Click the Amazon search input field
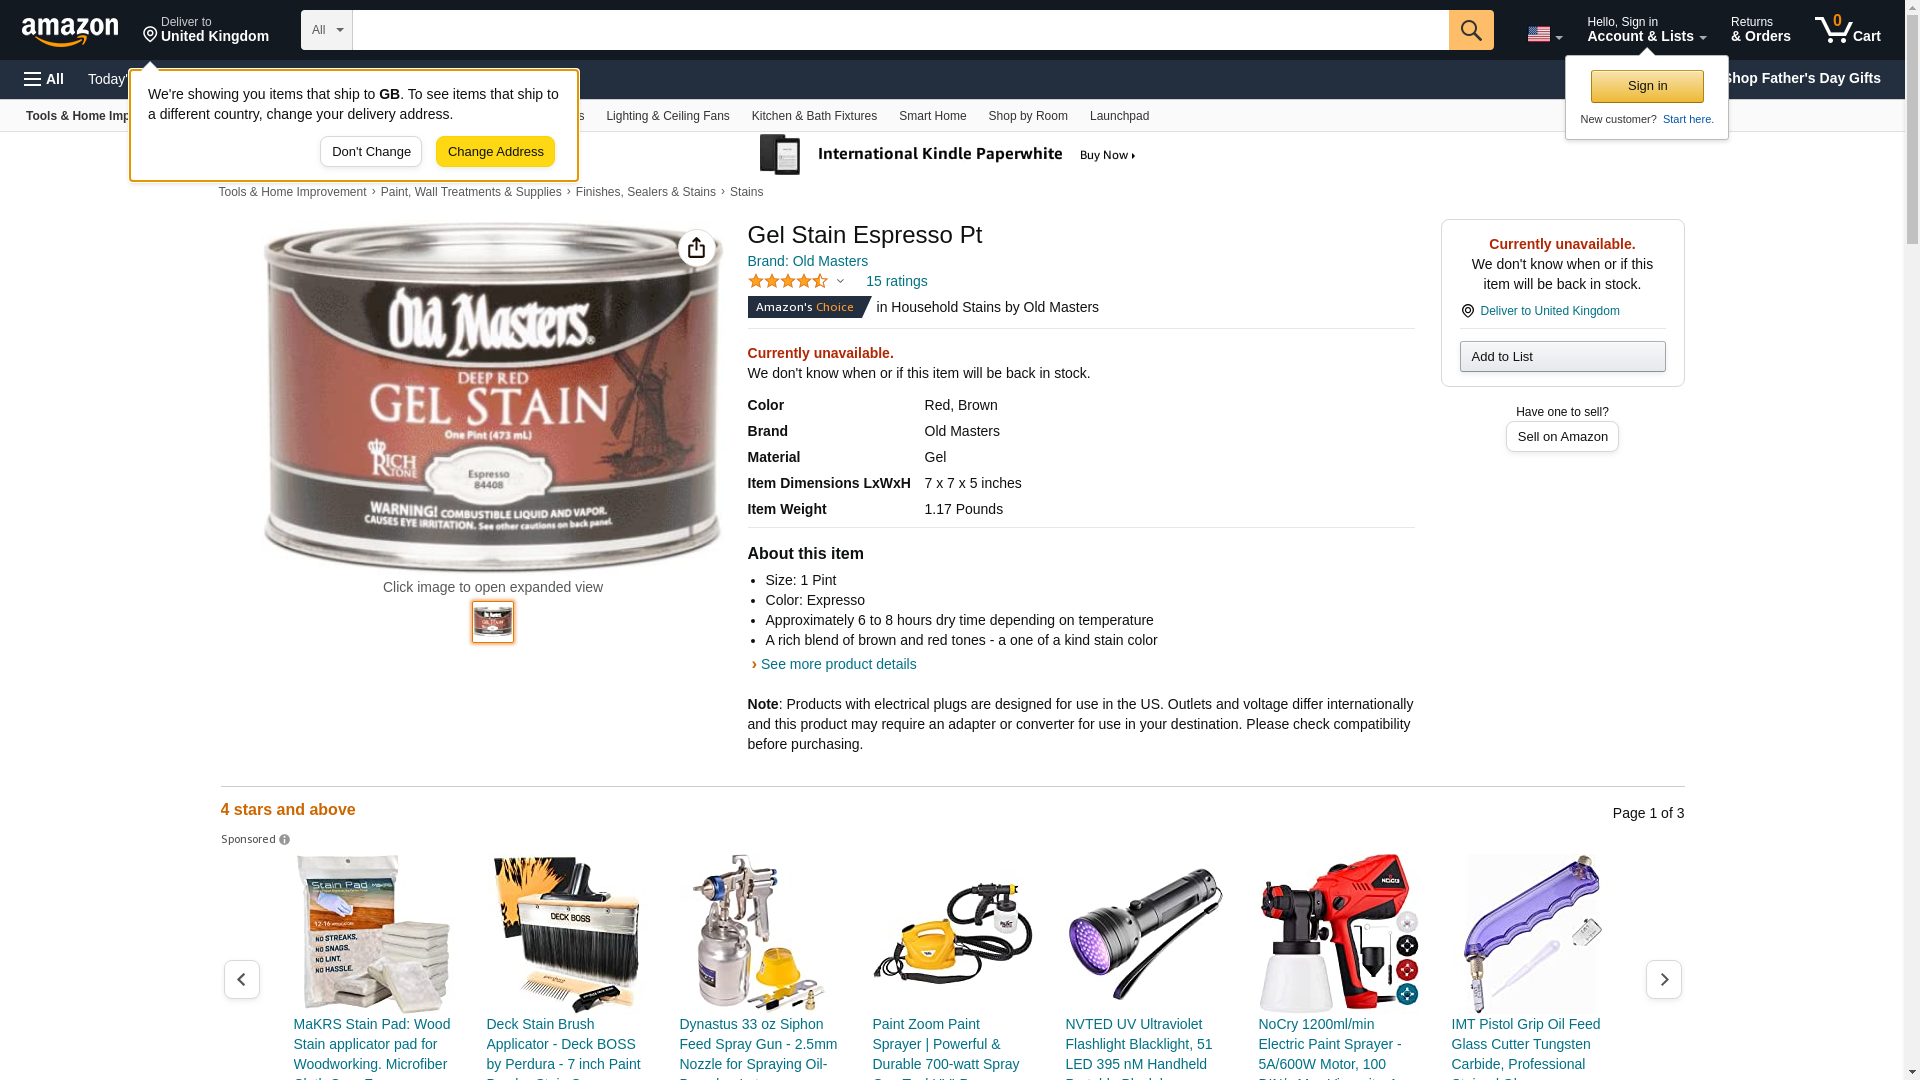 coord(901,30)
